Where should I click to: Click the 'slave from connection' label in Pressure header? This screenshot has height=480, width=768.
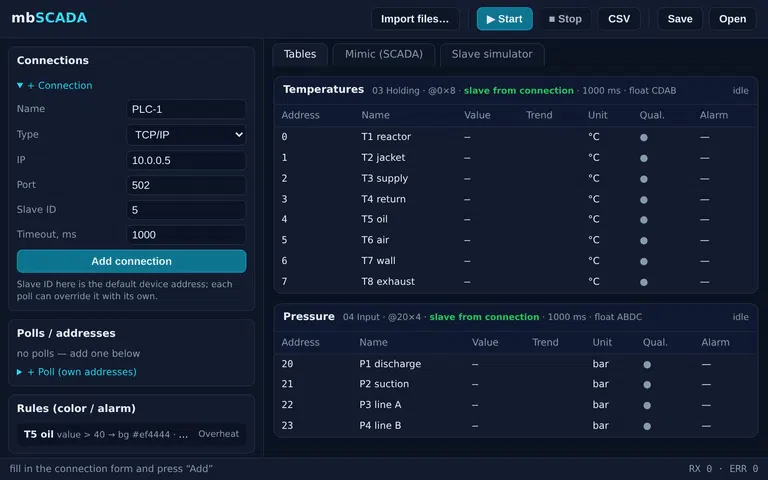coord(484,317)
